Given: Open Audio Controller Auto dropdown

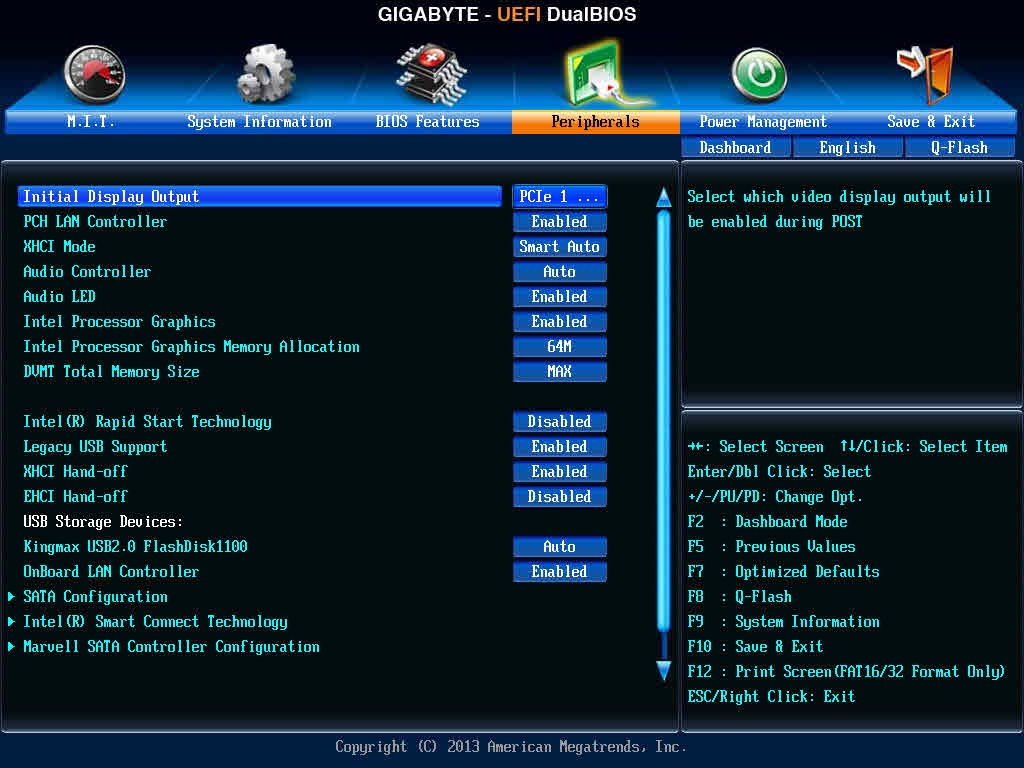Looking at the screenshot, I should click(560, 272).
